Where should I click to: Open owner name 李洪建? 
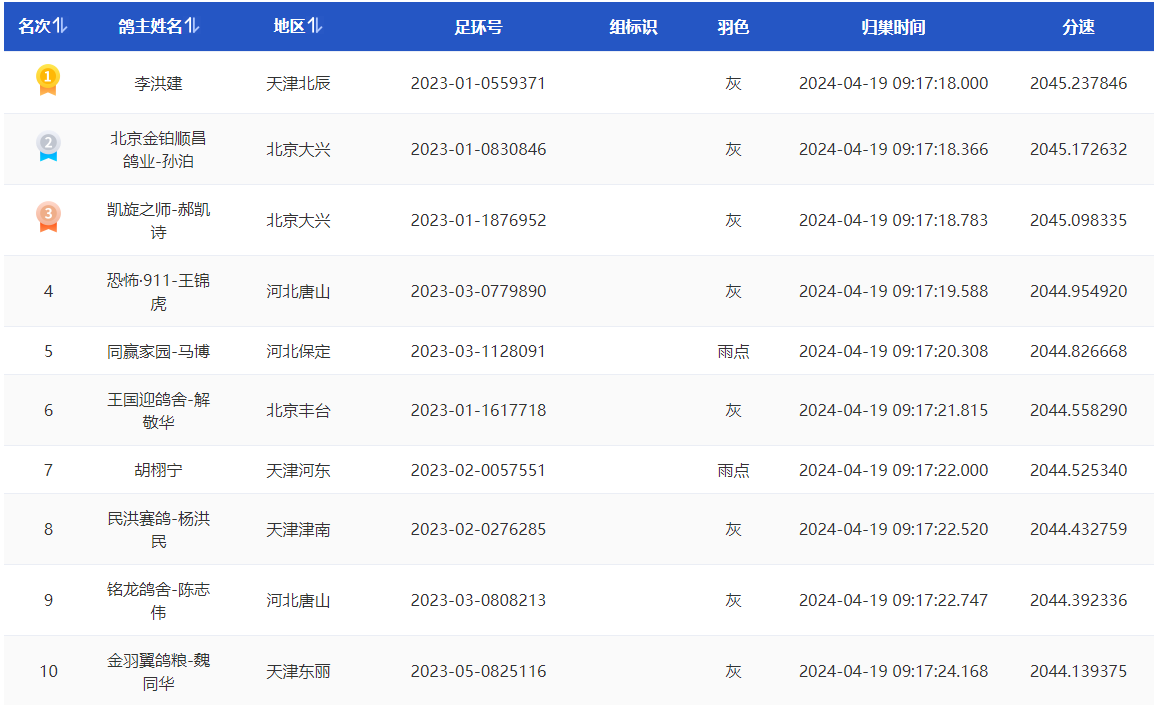158,83
